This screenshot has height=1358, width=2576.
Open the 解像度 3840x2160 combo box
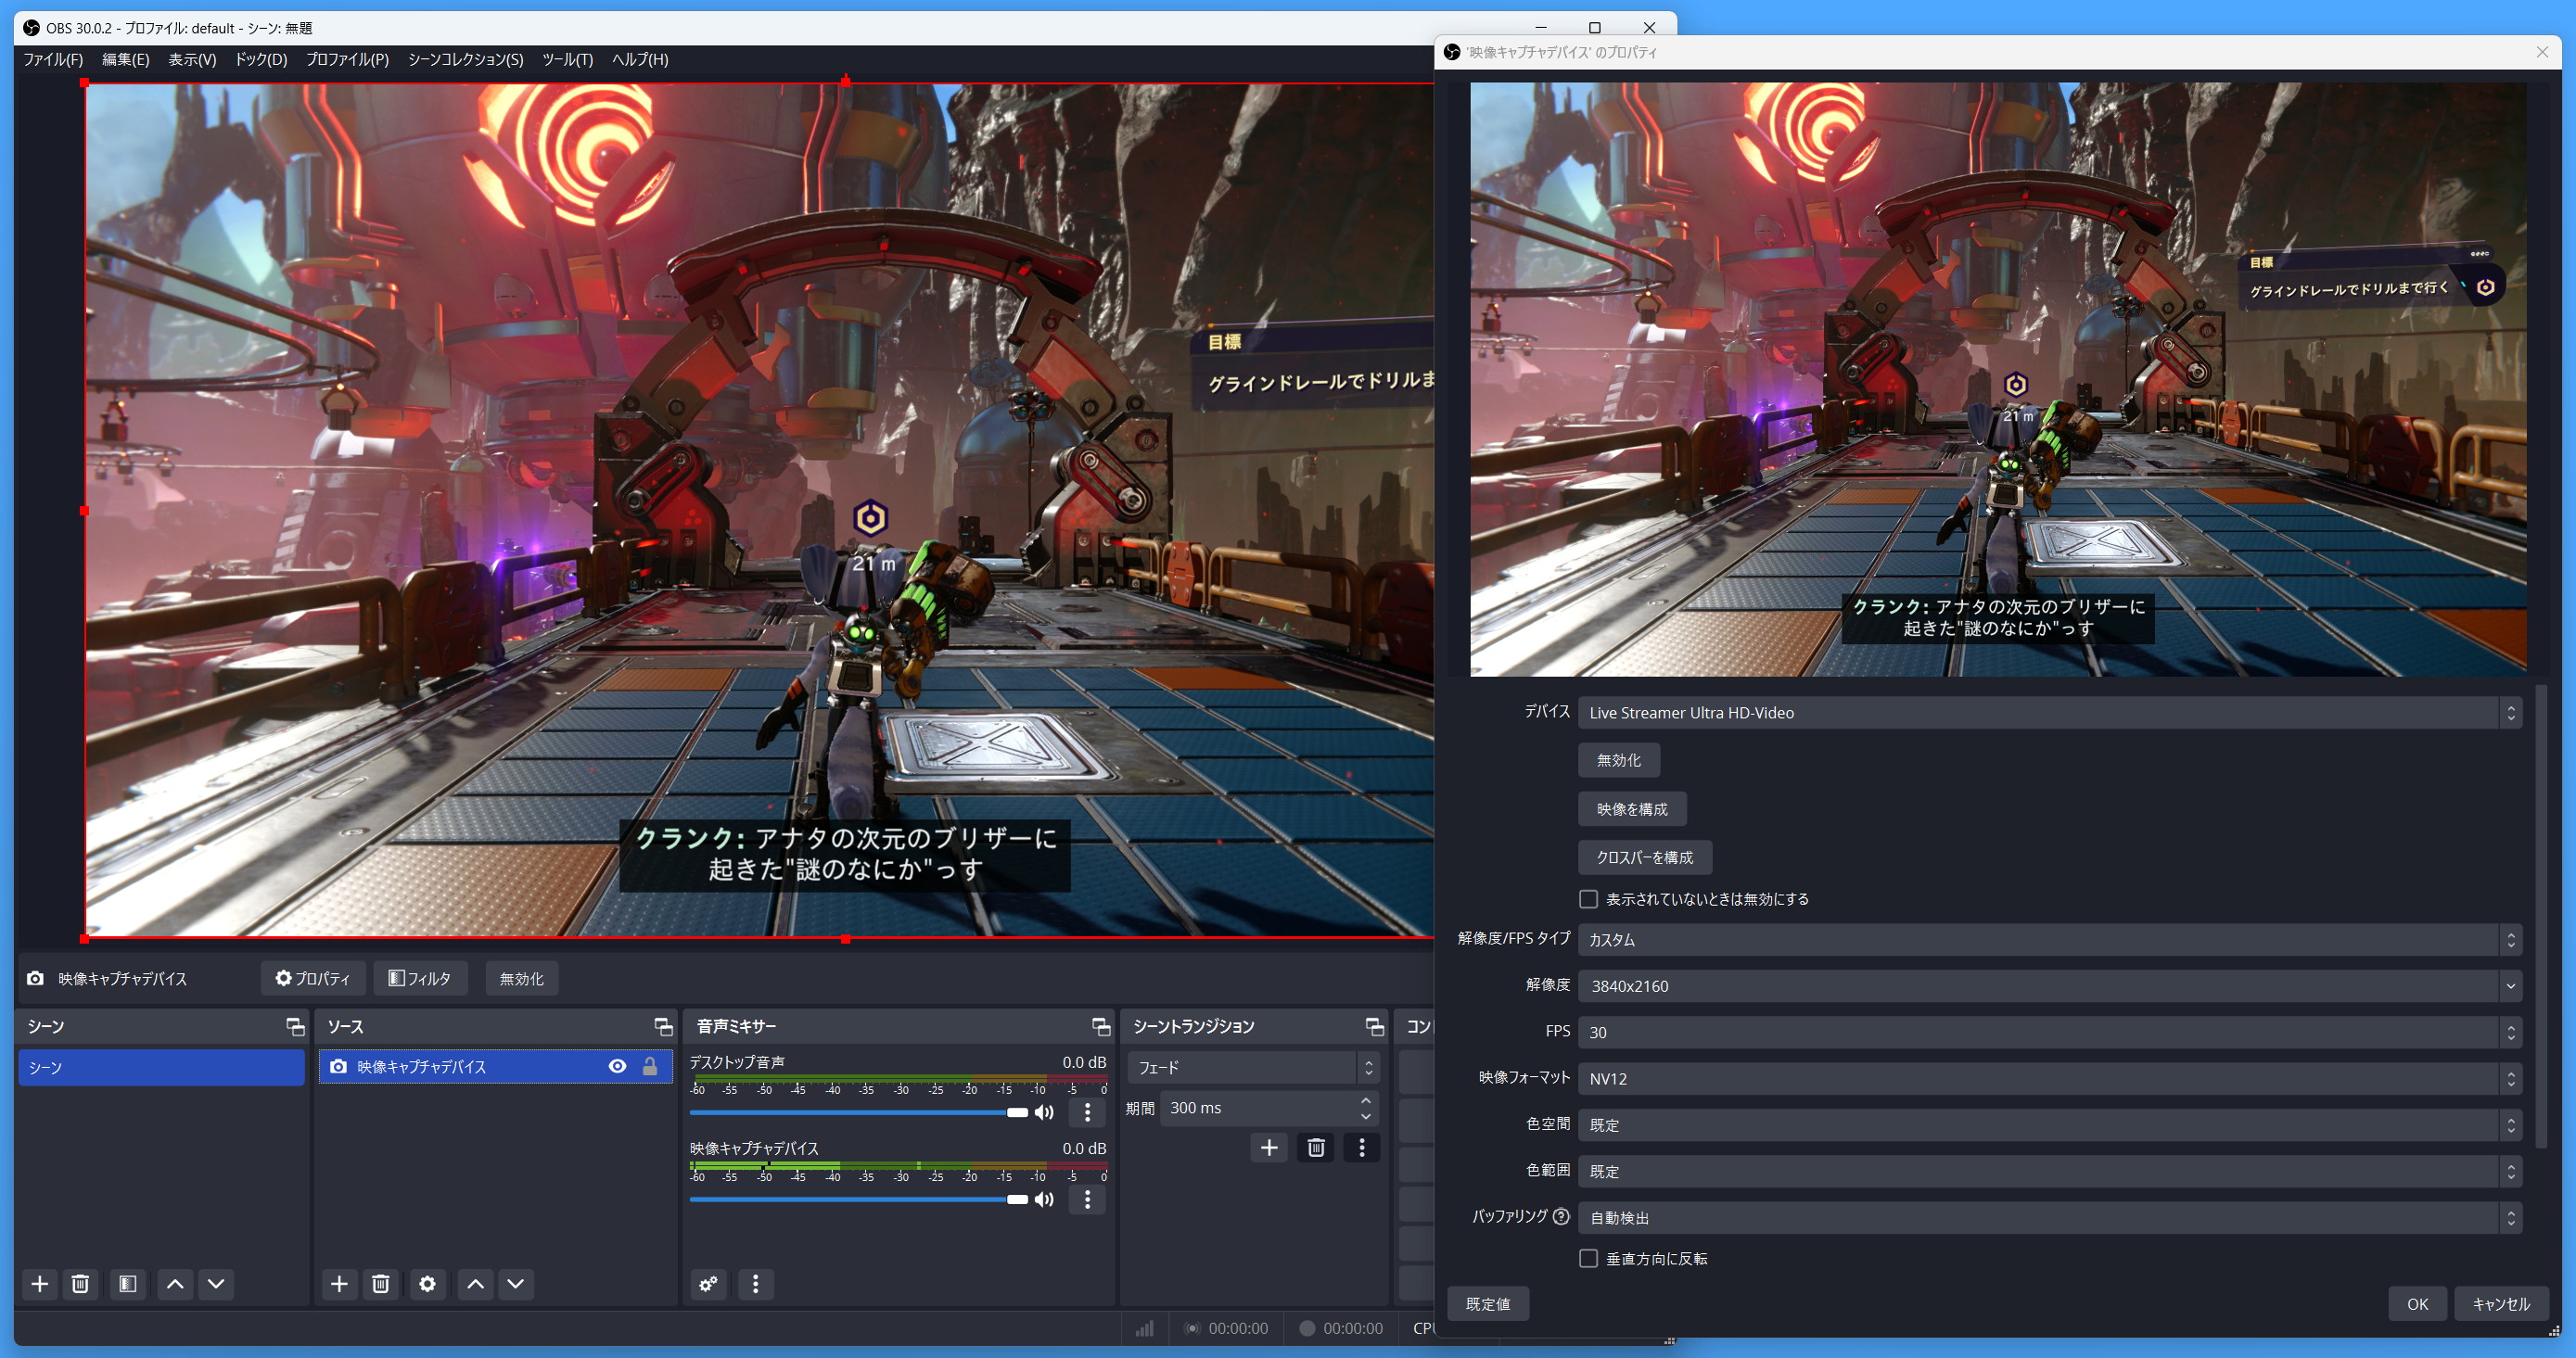pyautogui.click(x=2050, y=986)
